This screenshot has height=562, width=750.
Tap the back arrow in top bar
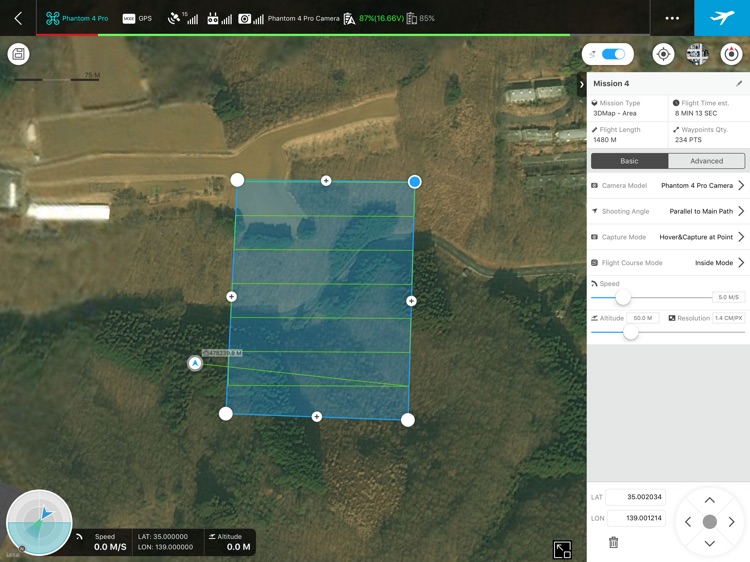pos(18,18)
